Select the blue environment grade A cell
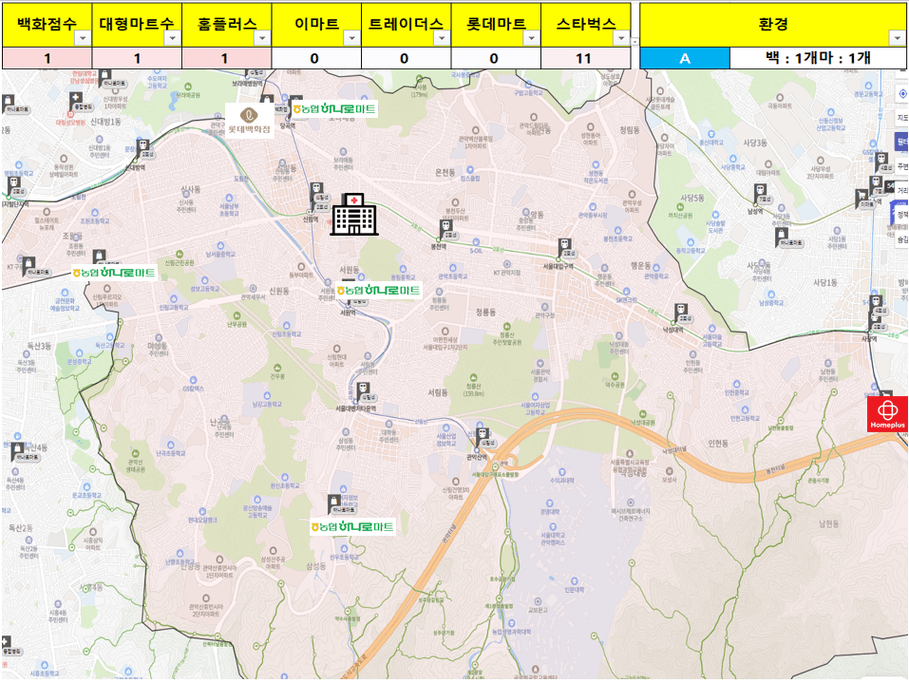Image resolution: width=909 pixels, height=684 pixels. 685,59
